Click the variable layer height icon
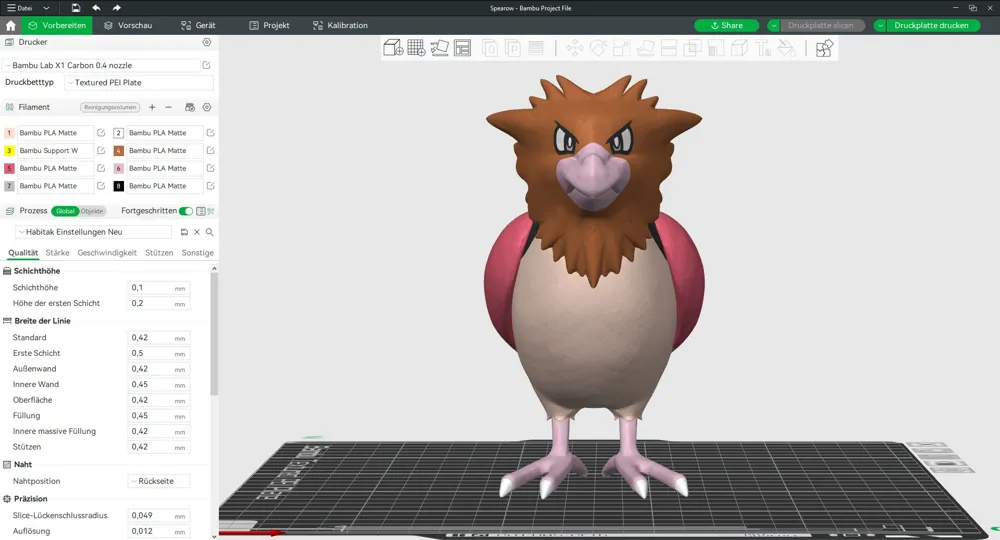 coord(536,48)
